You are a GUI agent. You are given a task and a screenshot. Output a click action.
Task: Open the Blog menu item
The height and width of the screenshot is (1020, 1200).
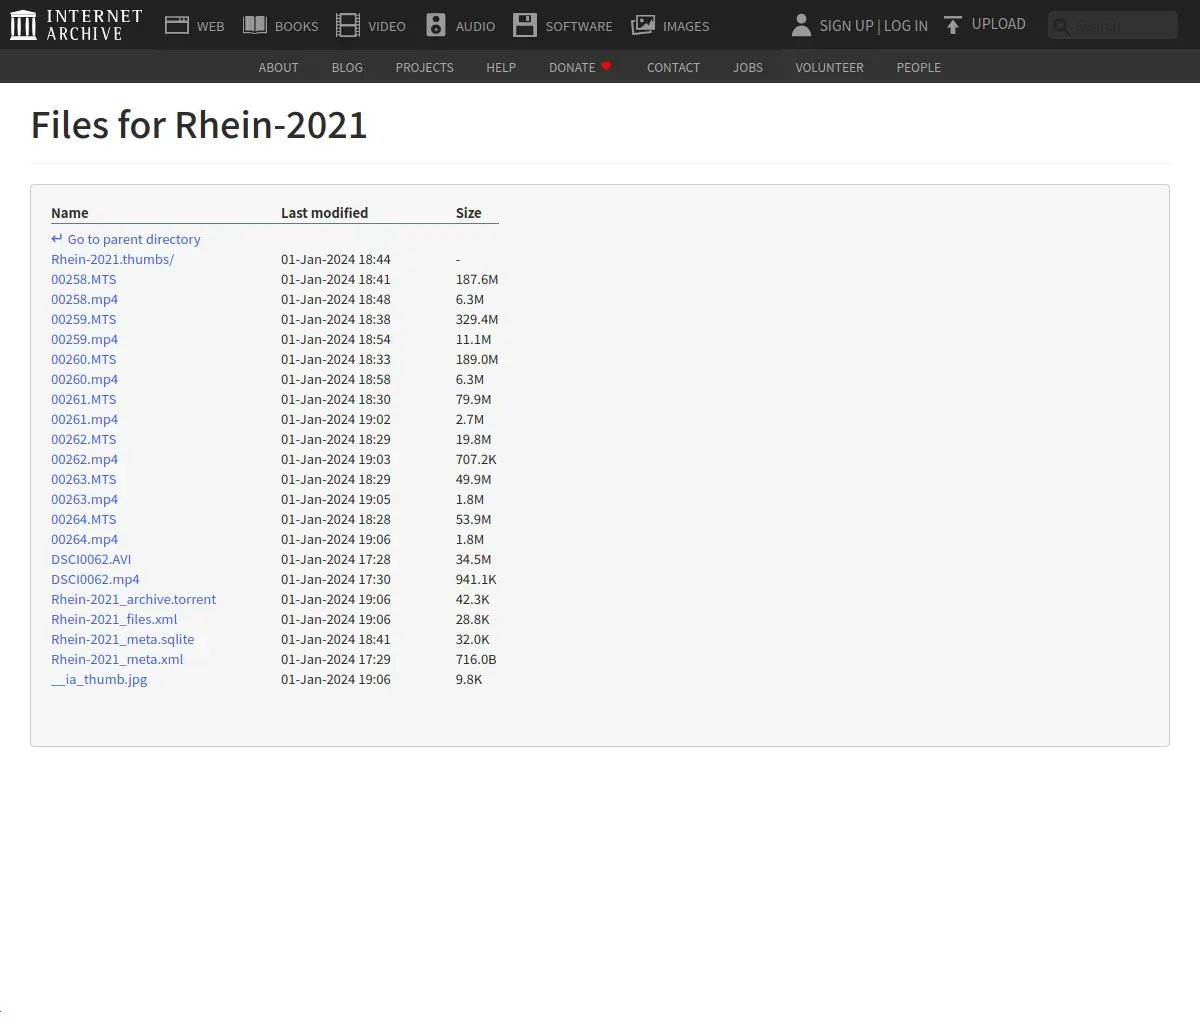pyautogui.click(x=347, y=67)
